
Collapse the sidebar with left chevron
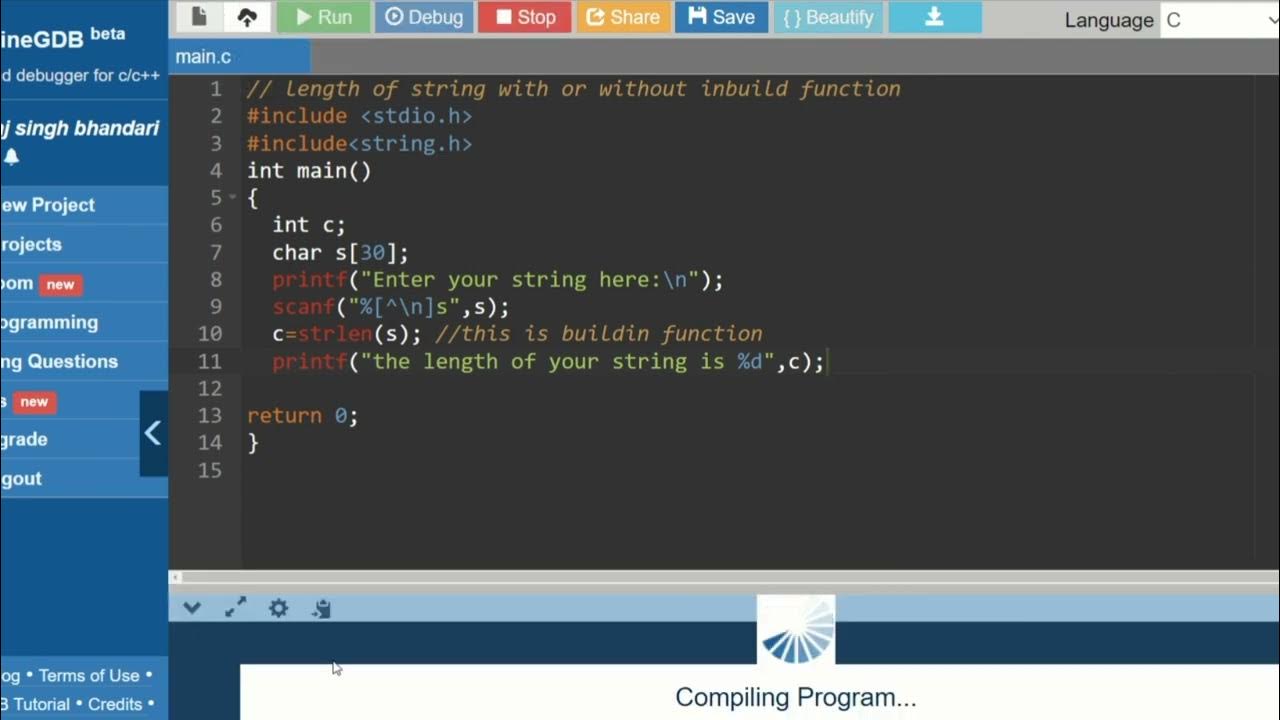[153, 433]
